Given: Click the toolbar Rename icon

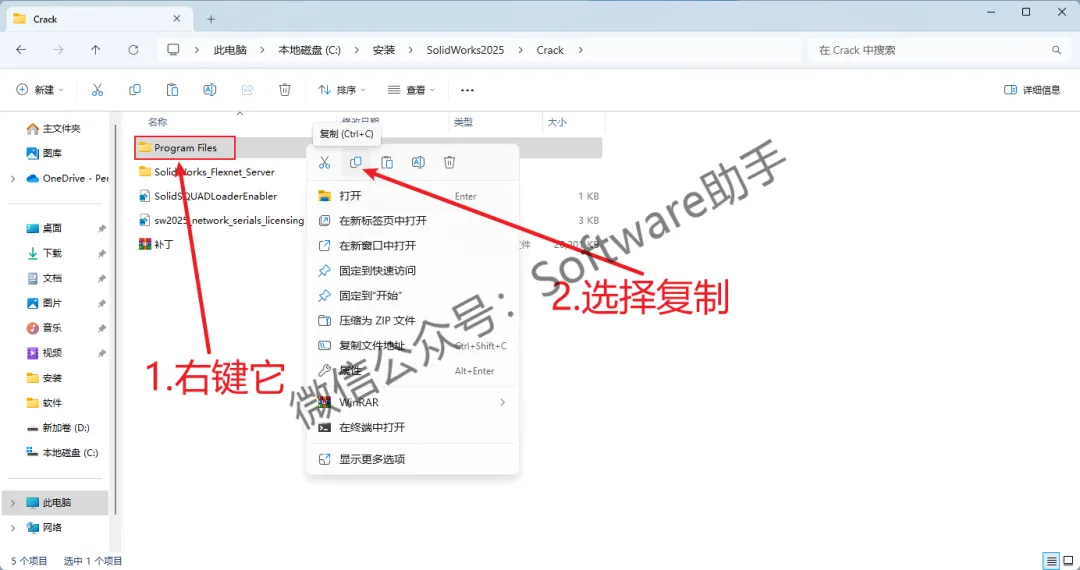Looking at the screenshot, I should click(x=210, y=89).
